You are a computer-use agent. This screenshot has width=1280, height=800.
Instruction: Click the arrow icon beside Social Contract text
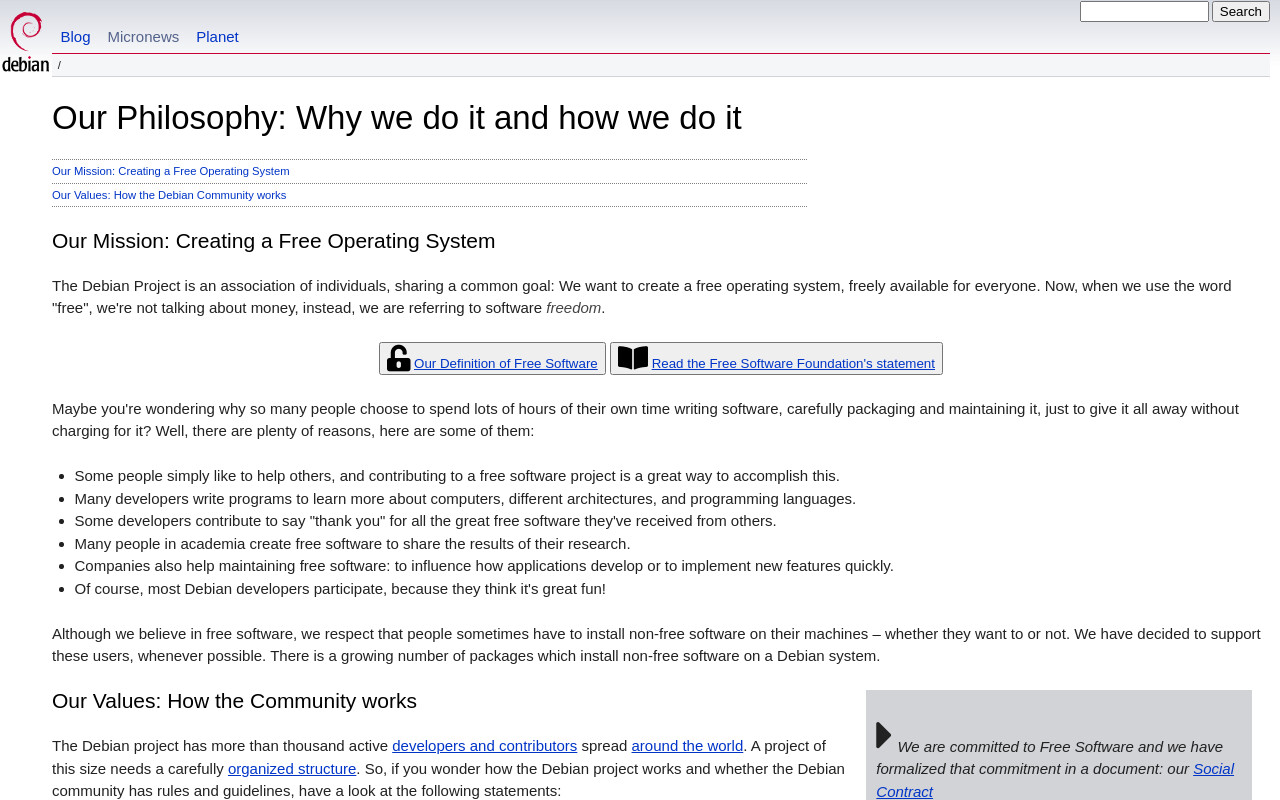click(884, 735)
